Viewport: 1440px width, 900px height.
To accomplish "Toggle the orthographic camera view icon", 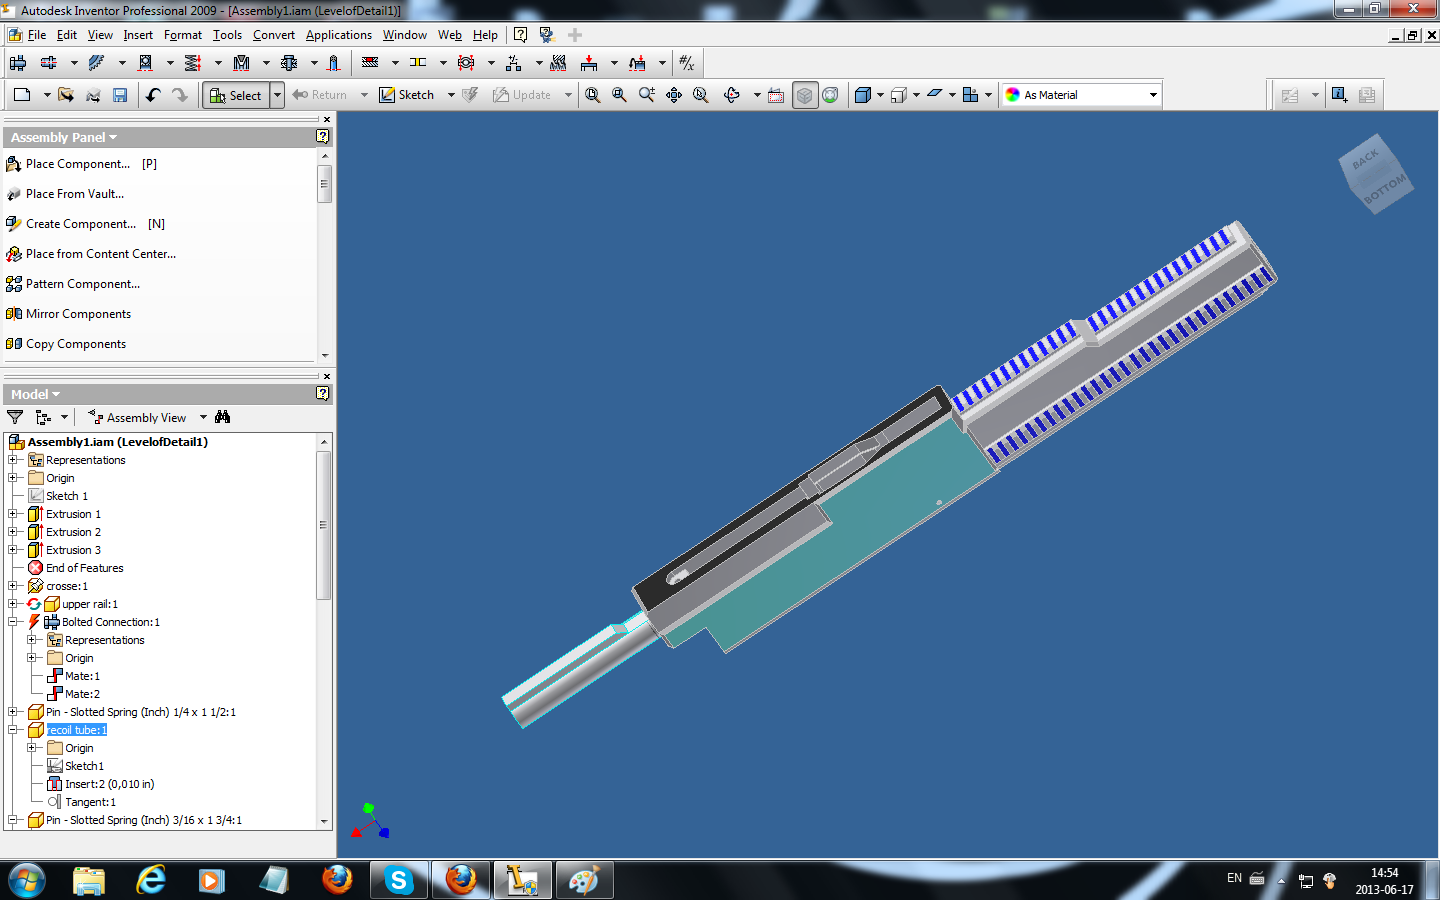I will pyautogui.click(x=898, y=95).
